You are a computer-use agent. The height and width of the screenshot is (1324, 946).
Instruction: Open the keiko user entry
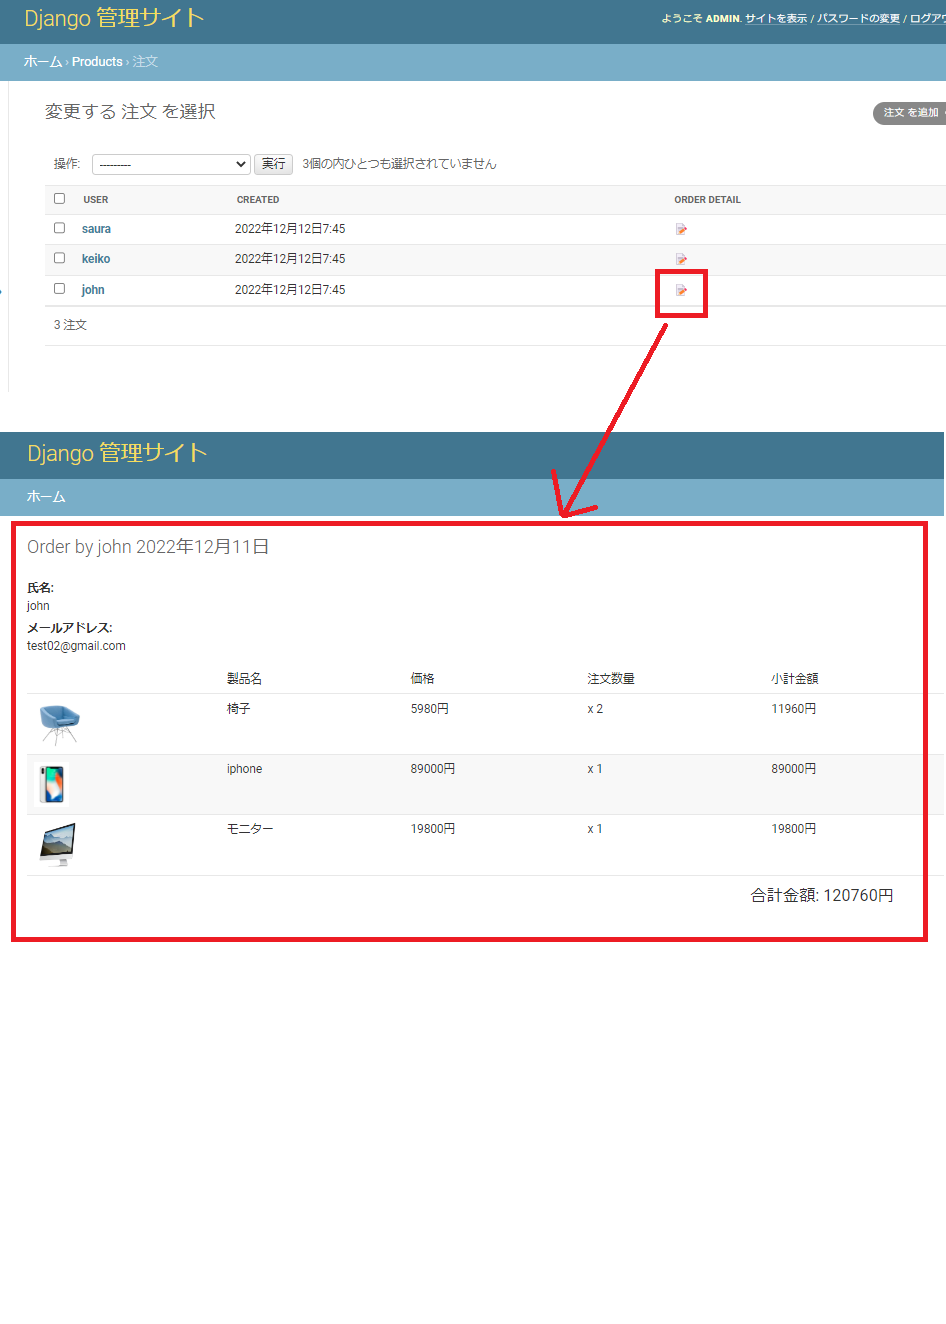click(95, 259)
